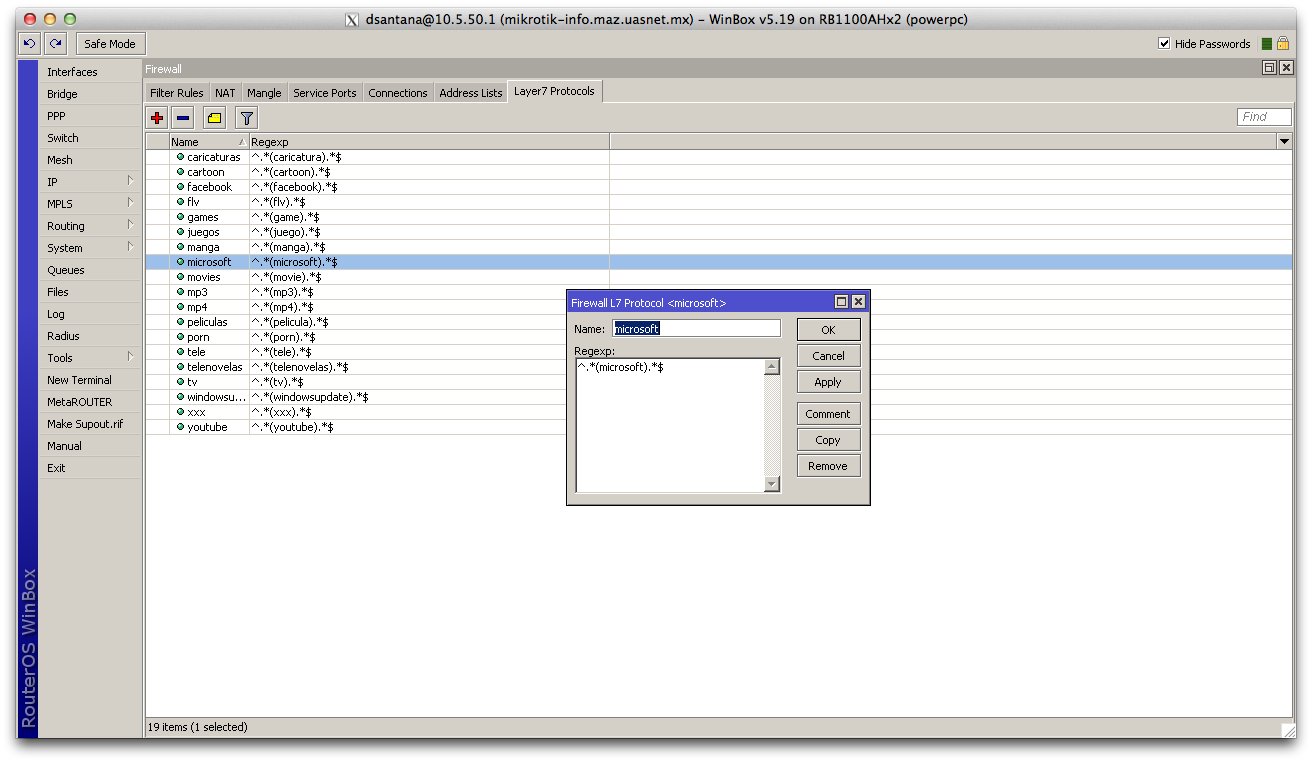Click the Regexp box scrollbar down arrow
Screen dimensions: 1312x762
pos(771,484)
